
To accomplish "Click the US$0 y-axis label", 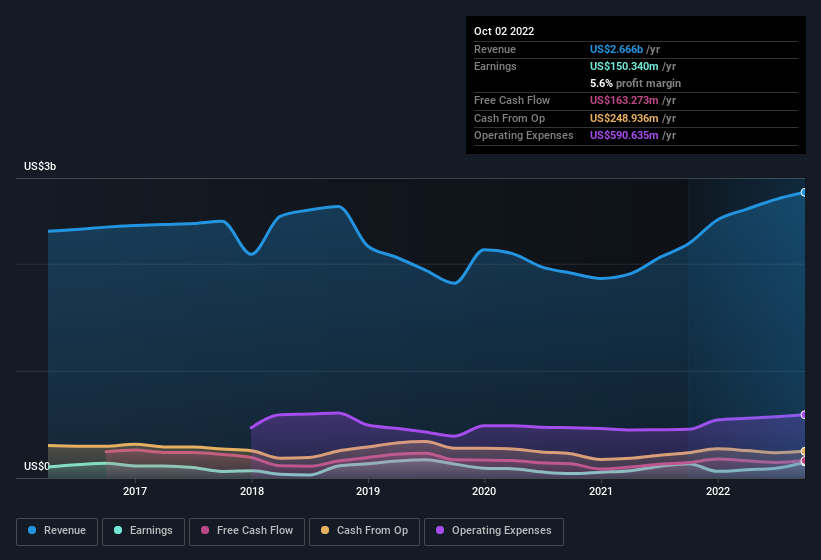I will pos(37,466).
